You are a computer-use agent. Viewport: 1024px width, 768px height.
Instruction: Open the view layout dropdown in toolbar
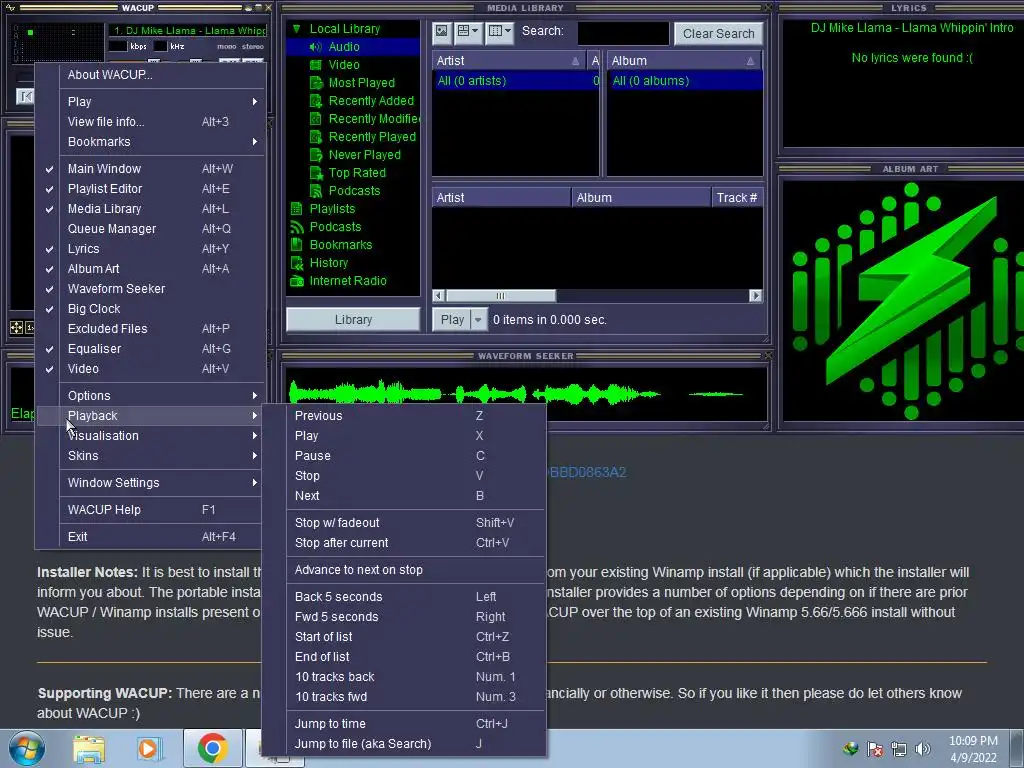(468, 31)
